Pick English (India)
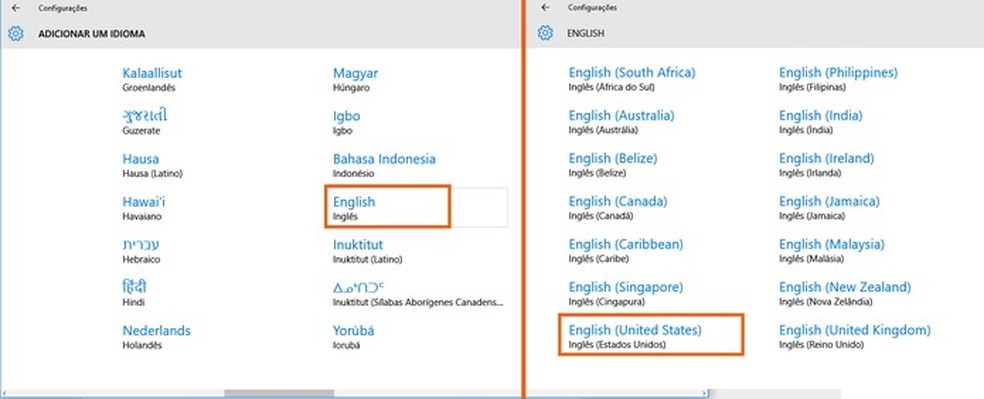 coord(821,122)
